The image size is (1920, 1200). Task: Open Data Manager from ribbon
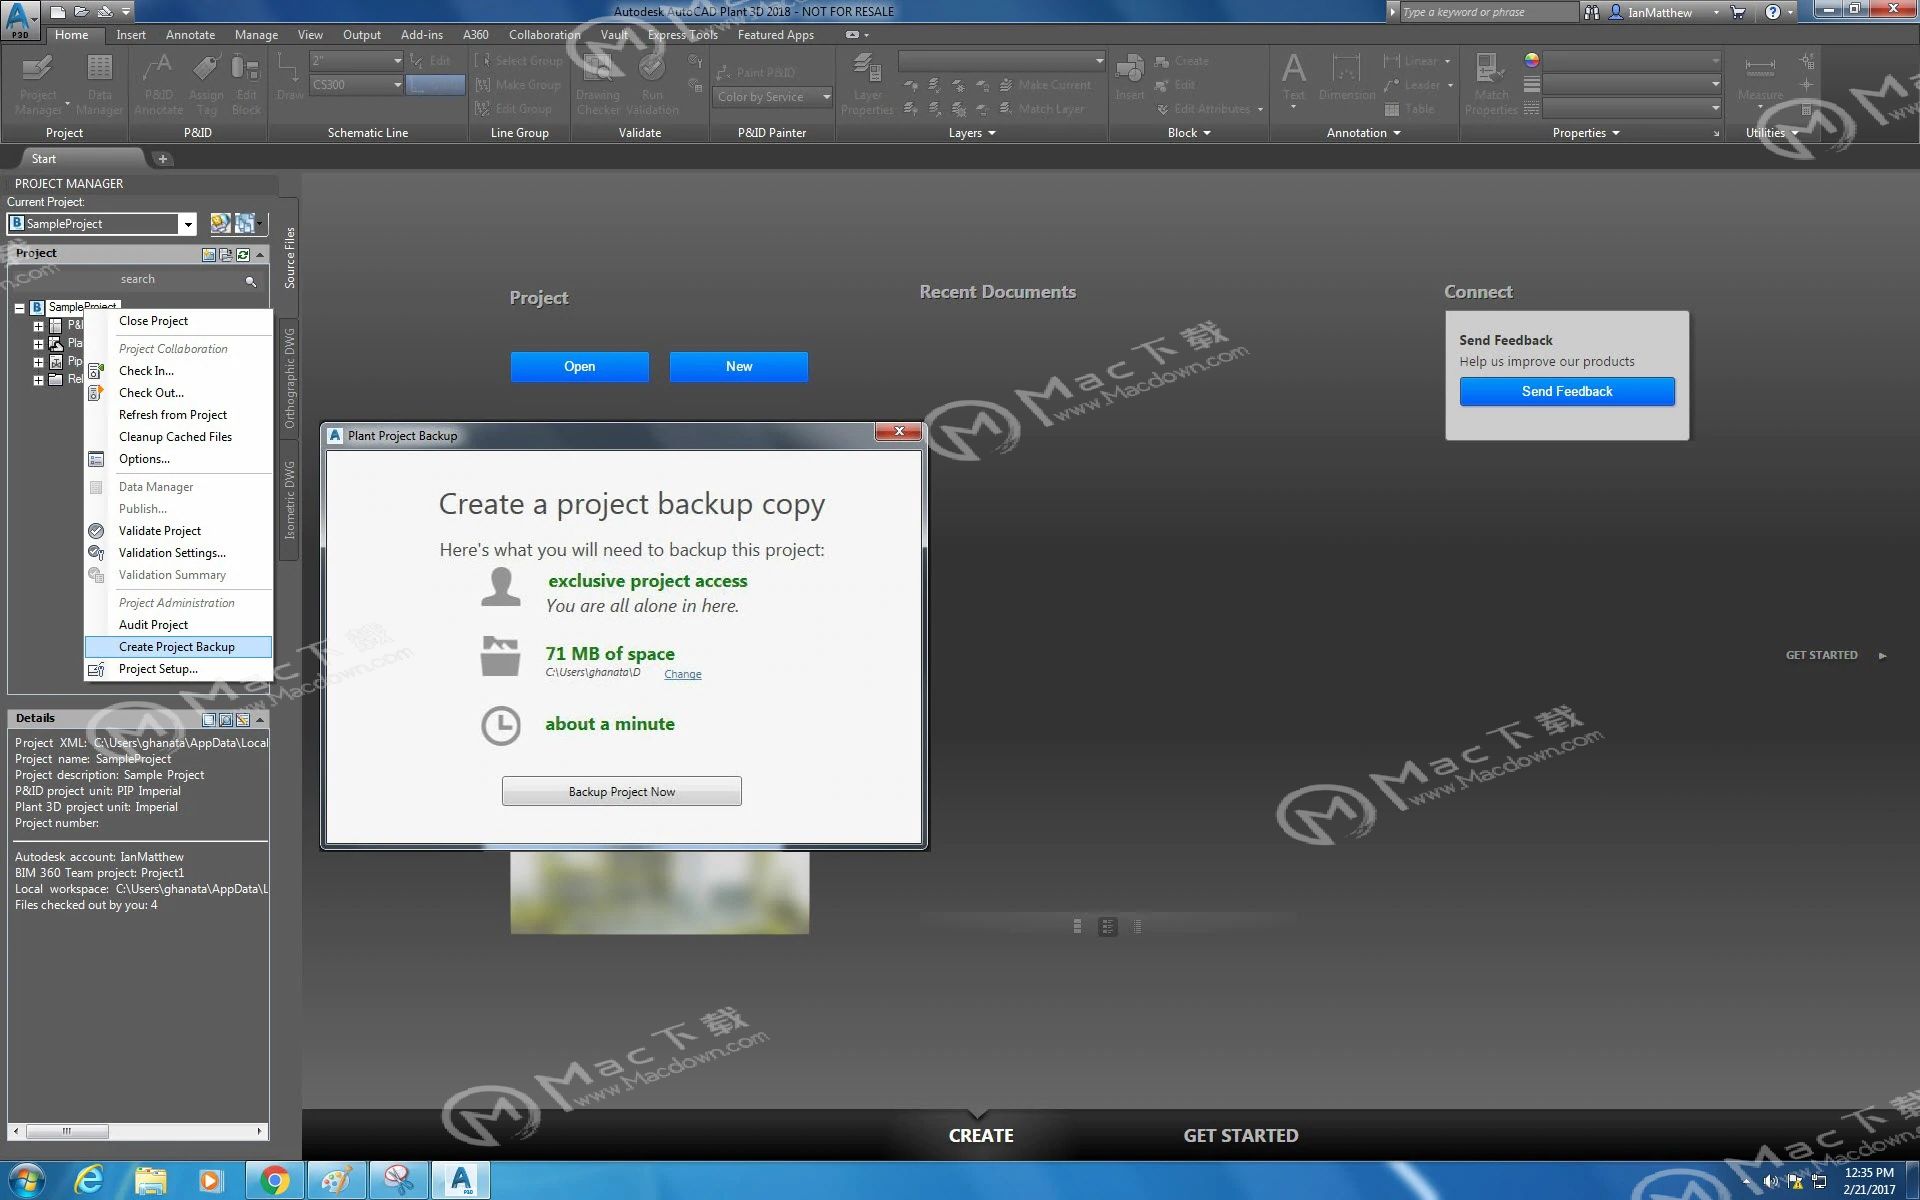tap(99, 84)
